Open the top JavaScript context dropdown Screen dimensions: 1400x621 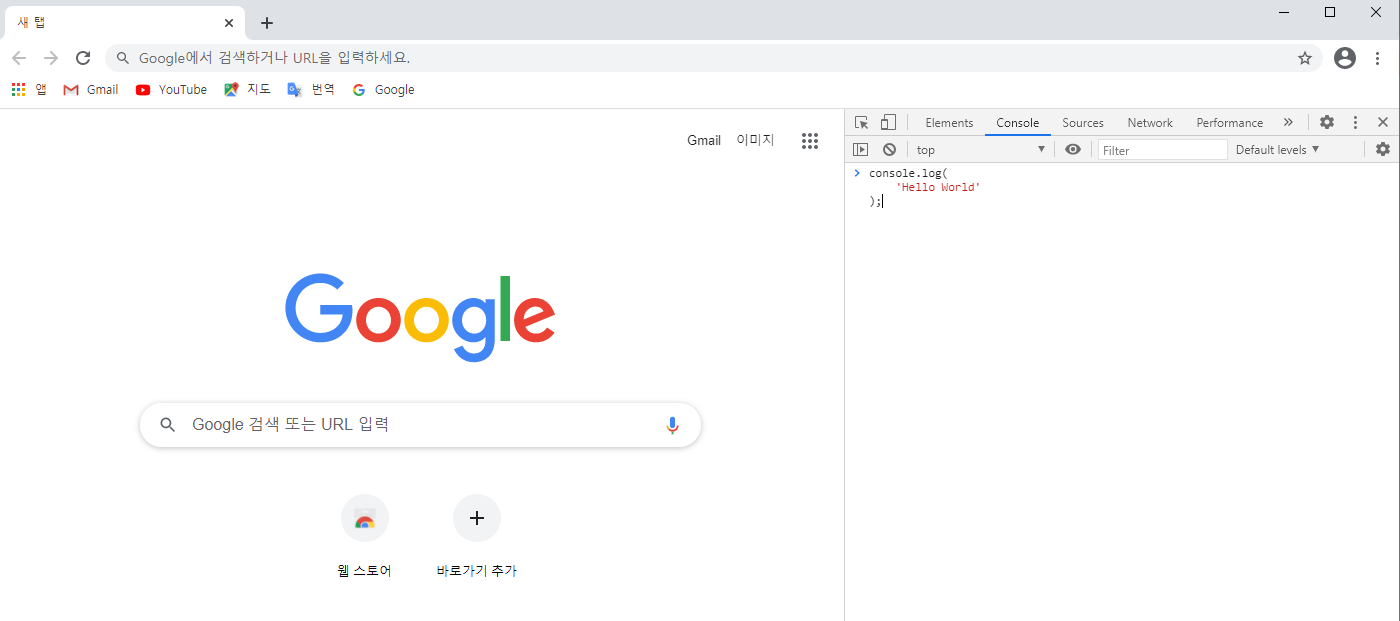coord(980,150)
